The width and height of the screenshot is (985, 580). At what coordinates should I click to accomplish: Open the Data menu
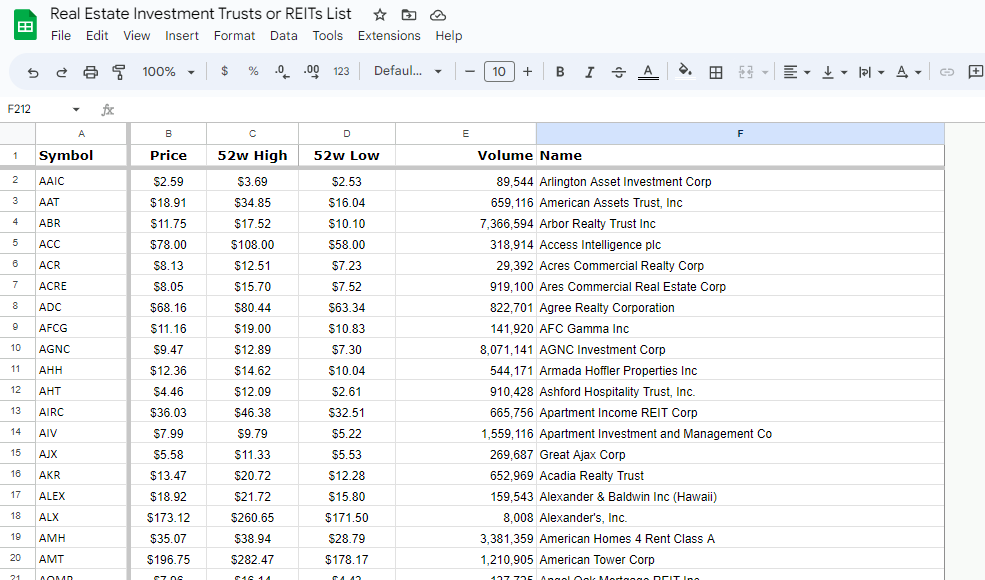click(x=284, y=36)
